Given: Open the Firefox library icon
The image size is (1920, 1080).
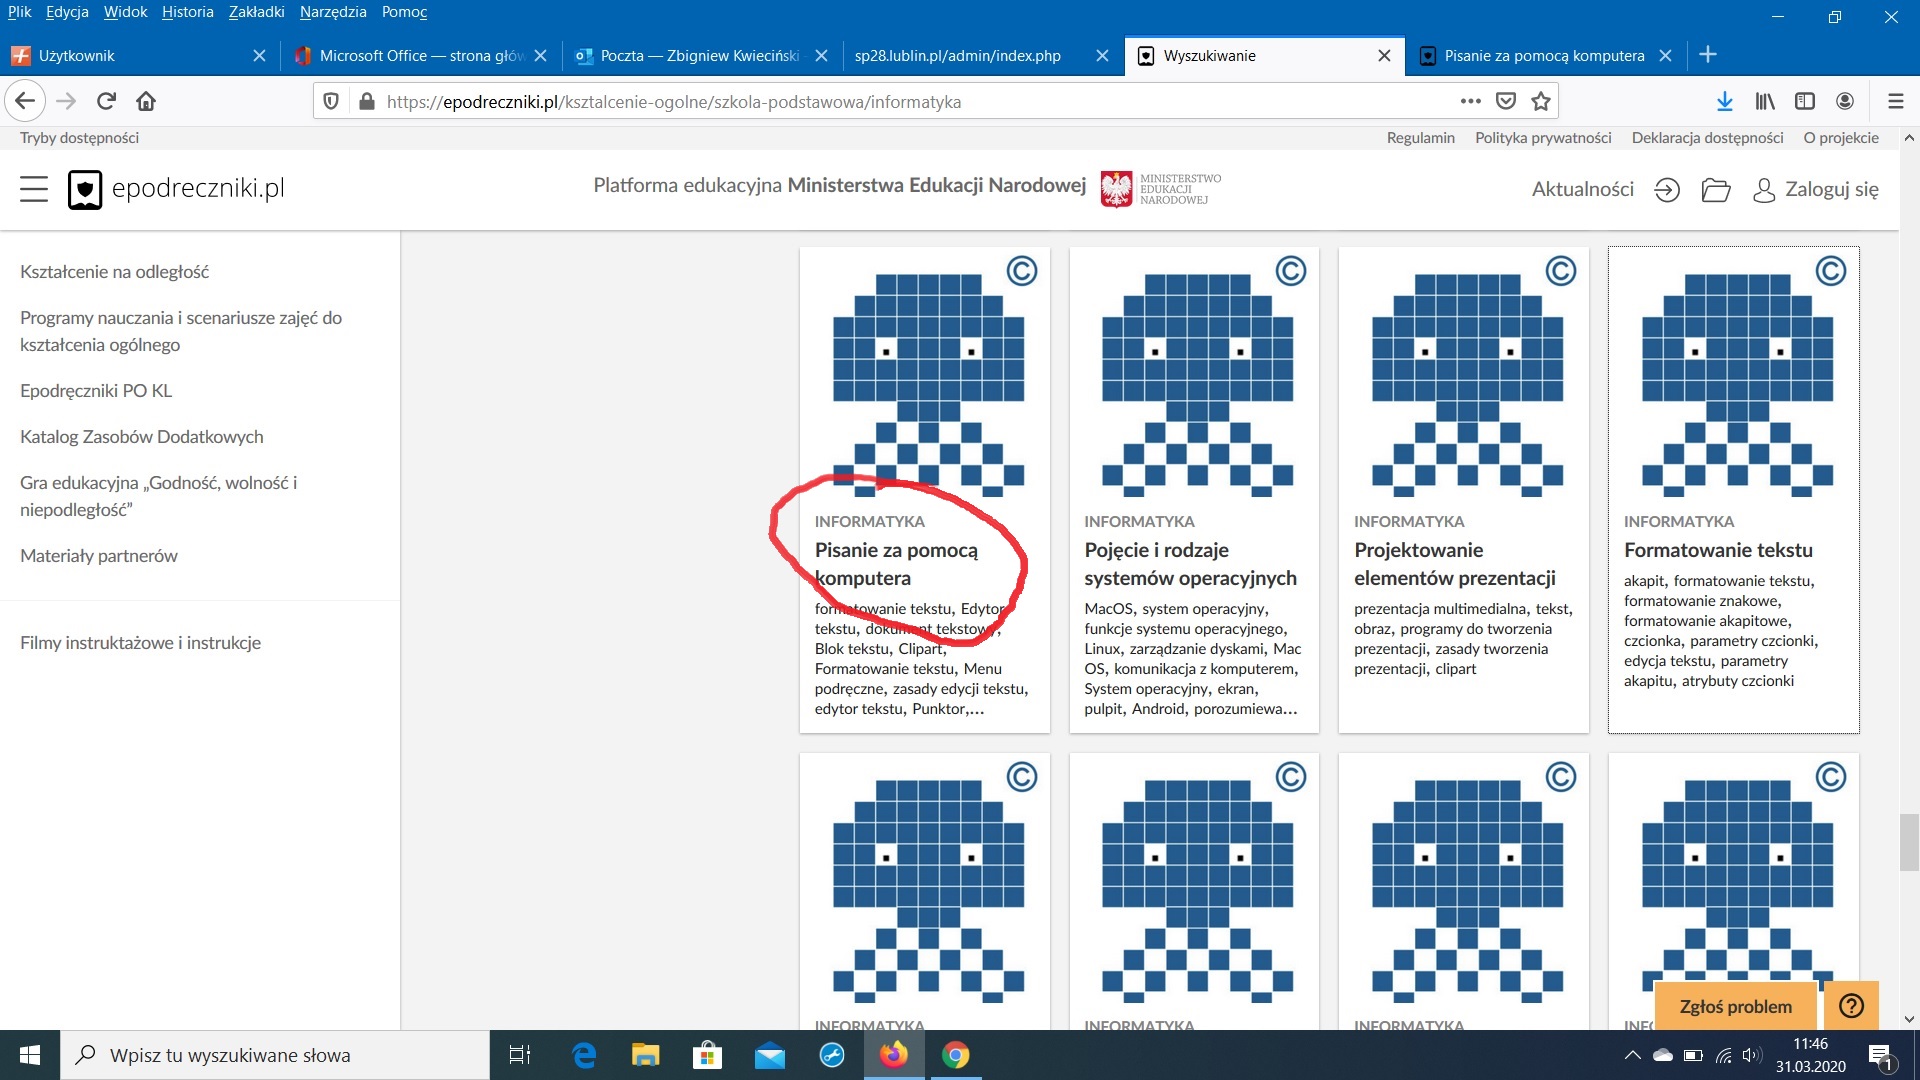Looking at the screenshot, I should [1765, 101].
